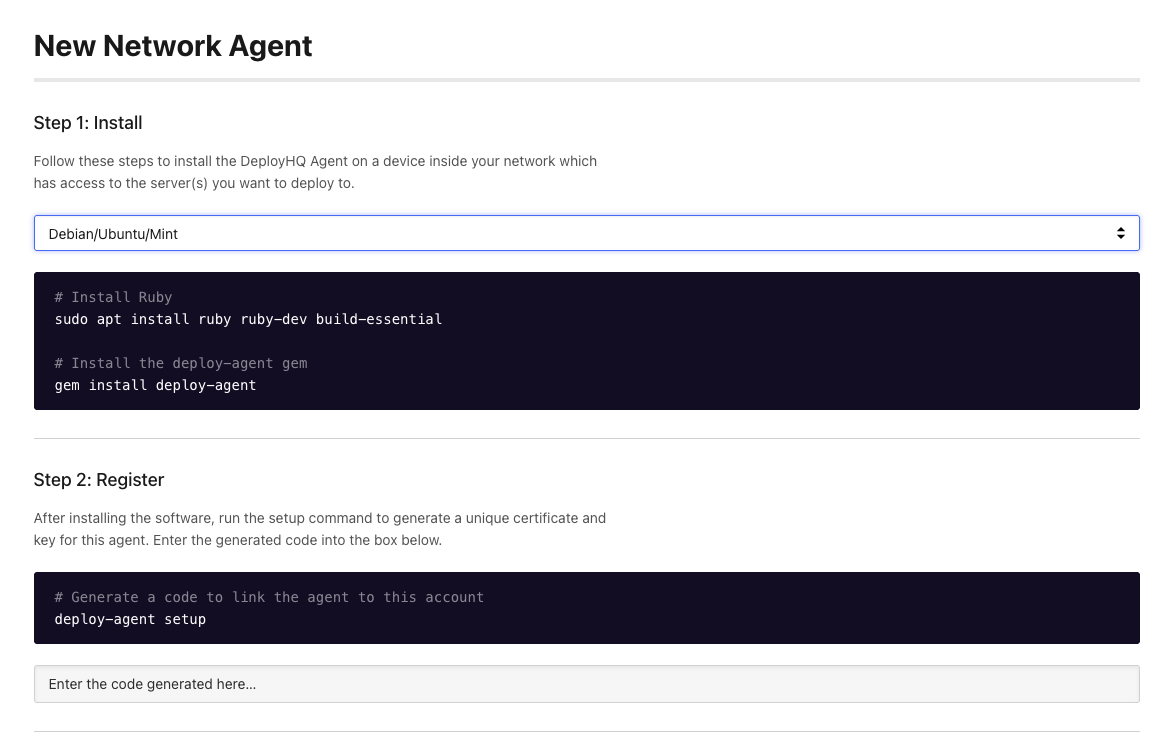Expand the OS list to choose another distribution
The height and width of the screenshot is (747, 1174).
[586, 232]
